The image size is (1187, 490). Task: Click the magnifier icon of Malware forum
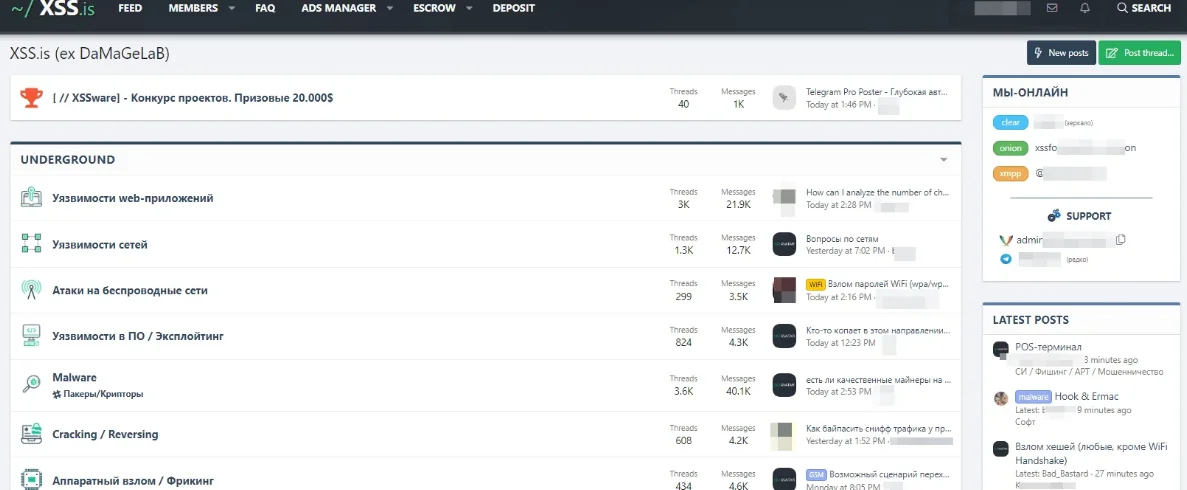tap(31, 384)
